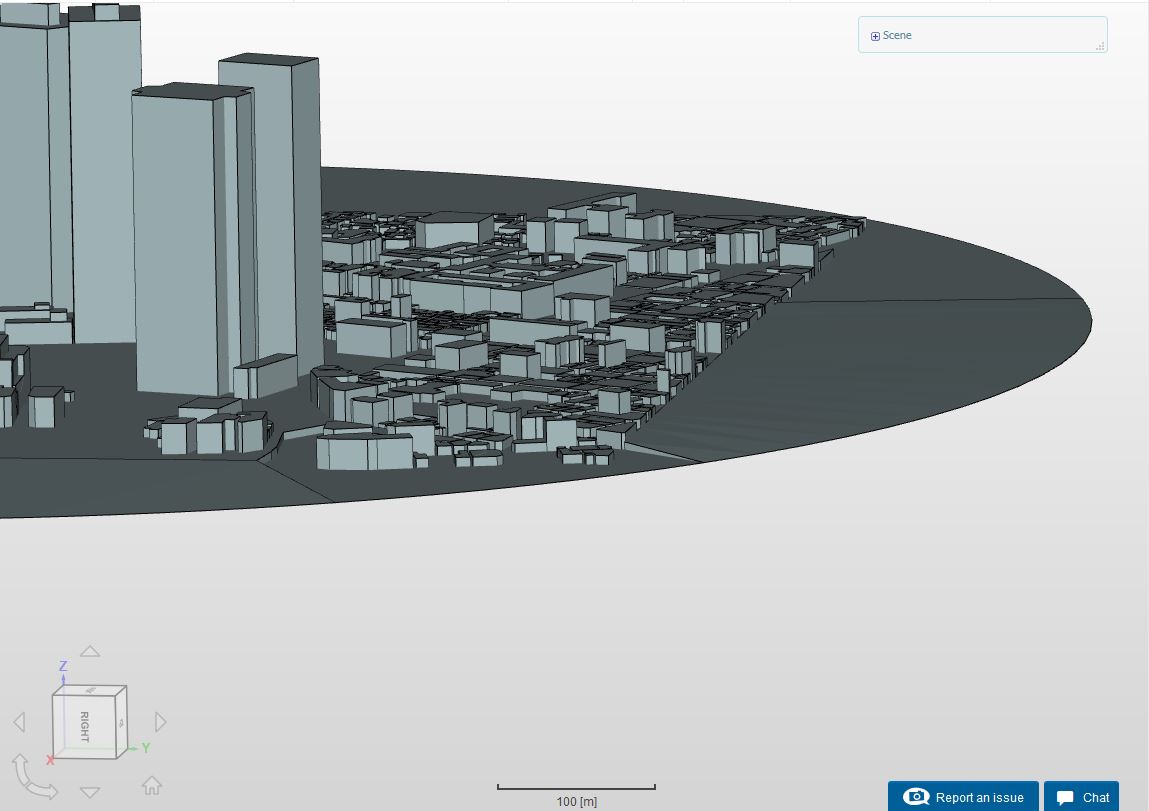This screenshot has height=811, width=1149.
Task: Click the green Y axis label
Action: point(146,747)
